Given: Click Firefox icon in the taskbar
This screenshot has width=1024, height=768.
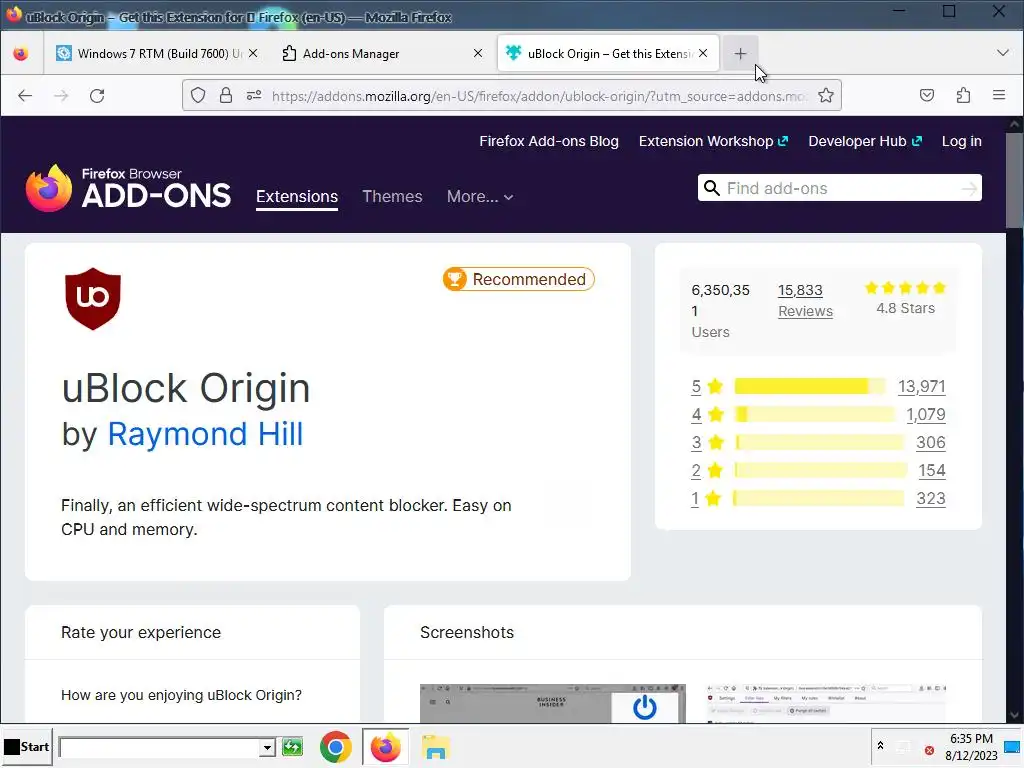Looking at the screenshot, I should (x=385, y=747).
